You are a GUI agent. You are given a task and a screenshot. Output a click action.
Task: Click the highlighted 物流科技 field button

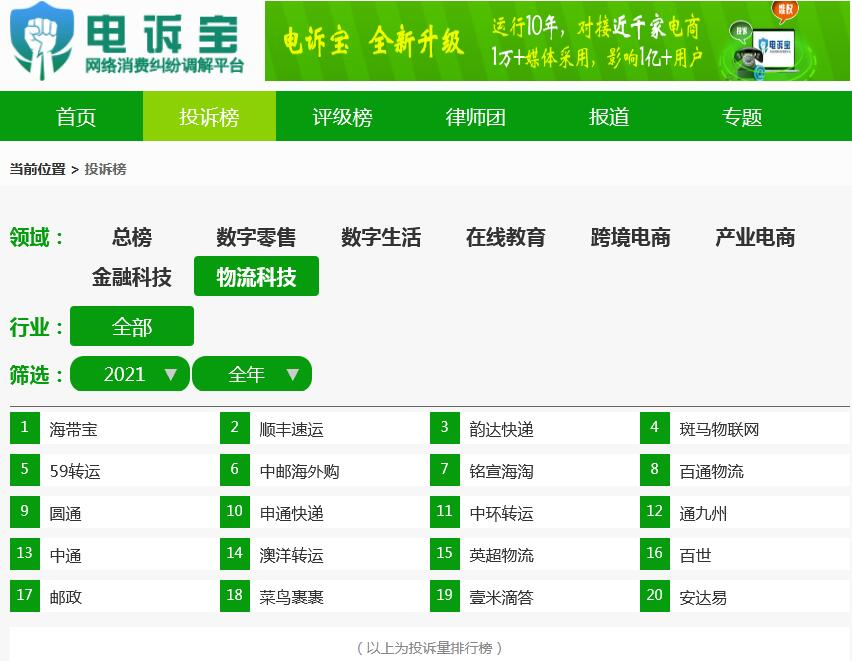click(x=256, y=276)
